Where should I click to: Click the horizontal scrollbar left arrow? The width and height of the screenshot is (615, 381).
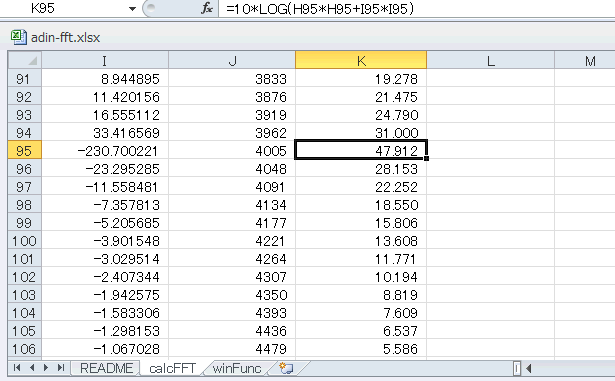coord(529,368)
